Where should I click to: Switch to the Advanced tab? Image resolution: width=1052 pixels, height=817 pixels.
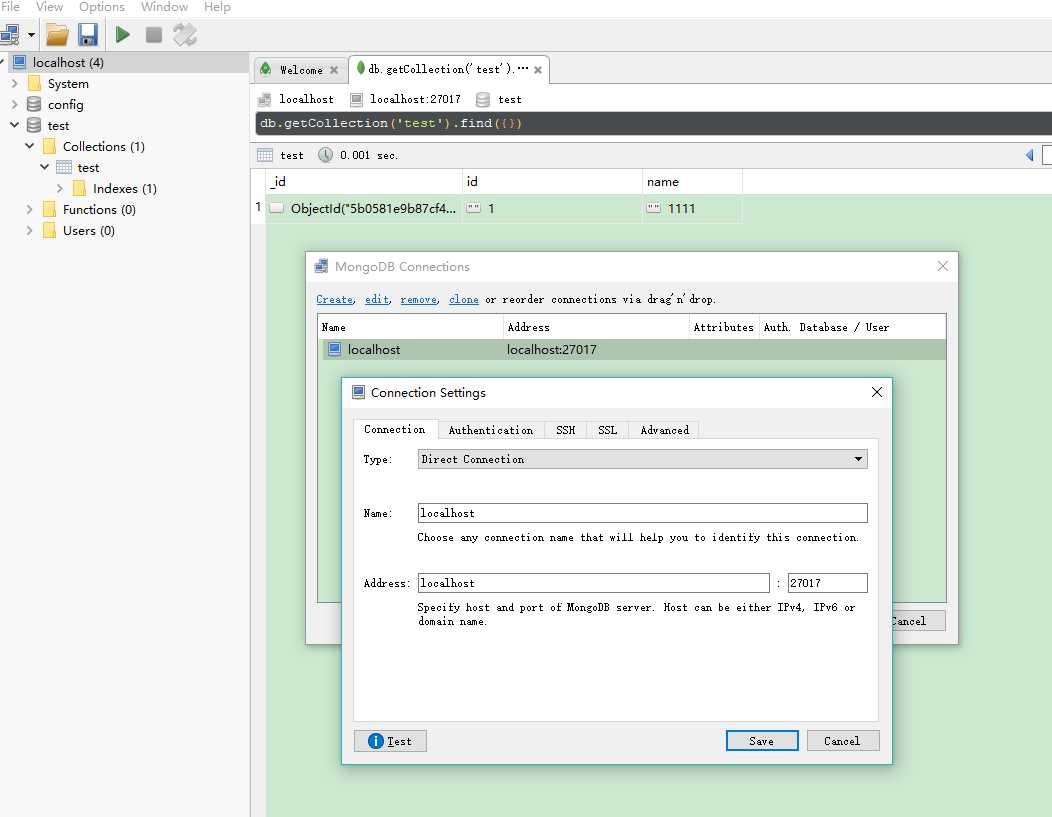tap(664, 430)
